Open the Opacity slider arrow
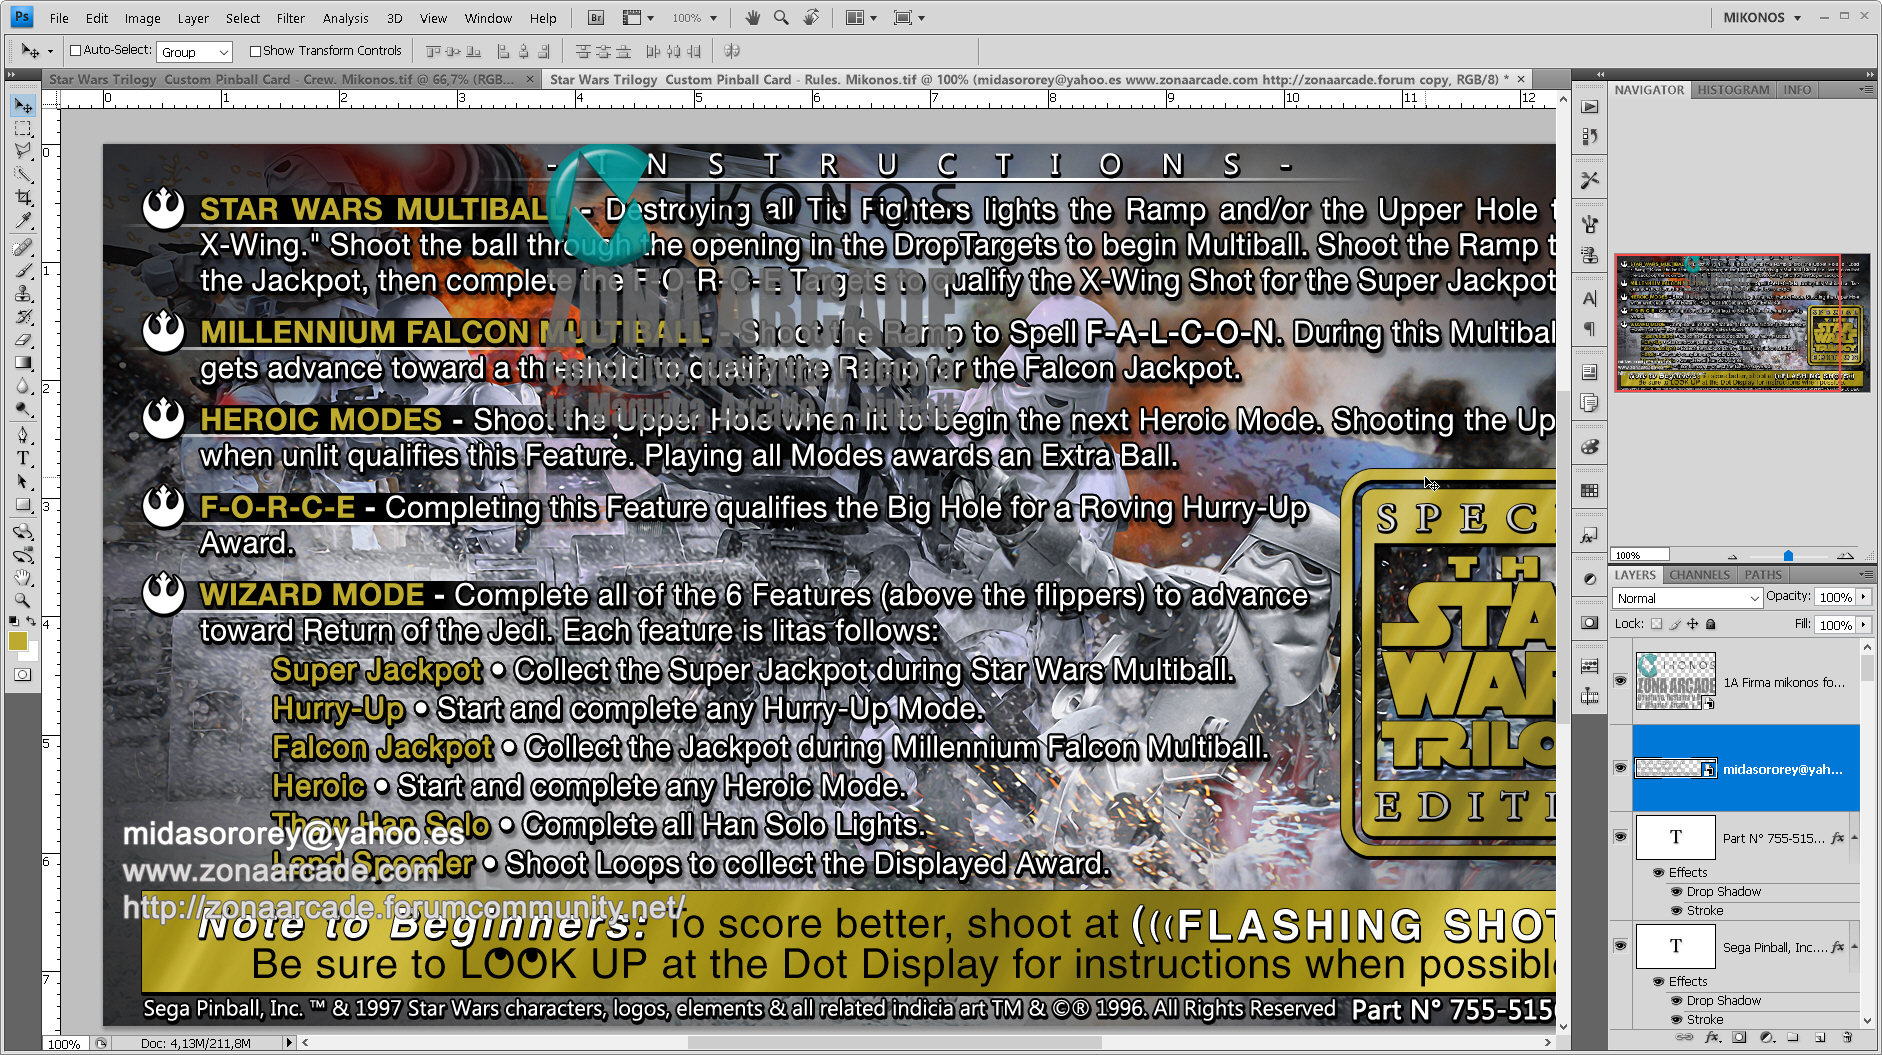Viewport: 1882px width, 1055px height. point(1864,596)
